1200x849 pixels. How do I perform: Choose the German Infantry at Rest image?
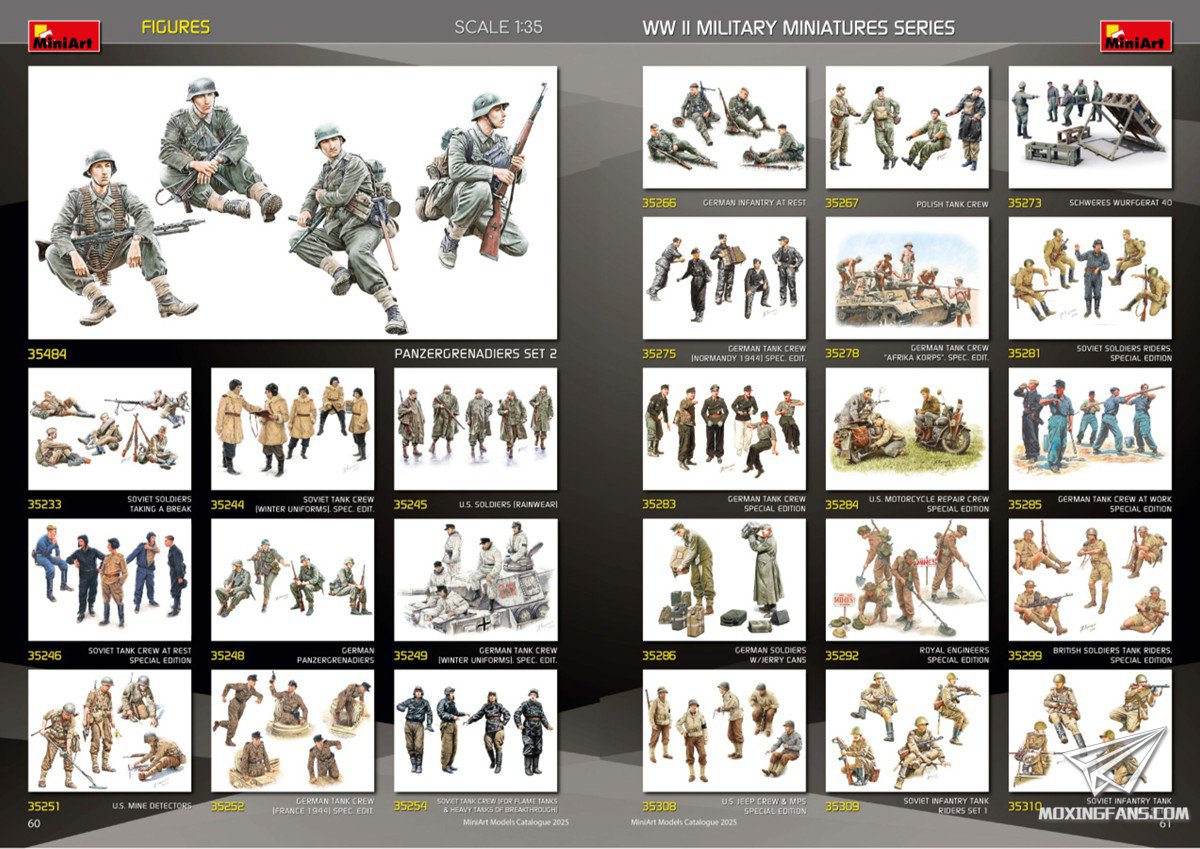click(x=724, y=127)
